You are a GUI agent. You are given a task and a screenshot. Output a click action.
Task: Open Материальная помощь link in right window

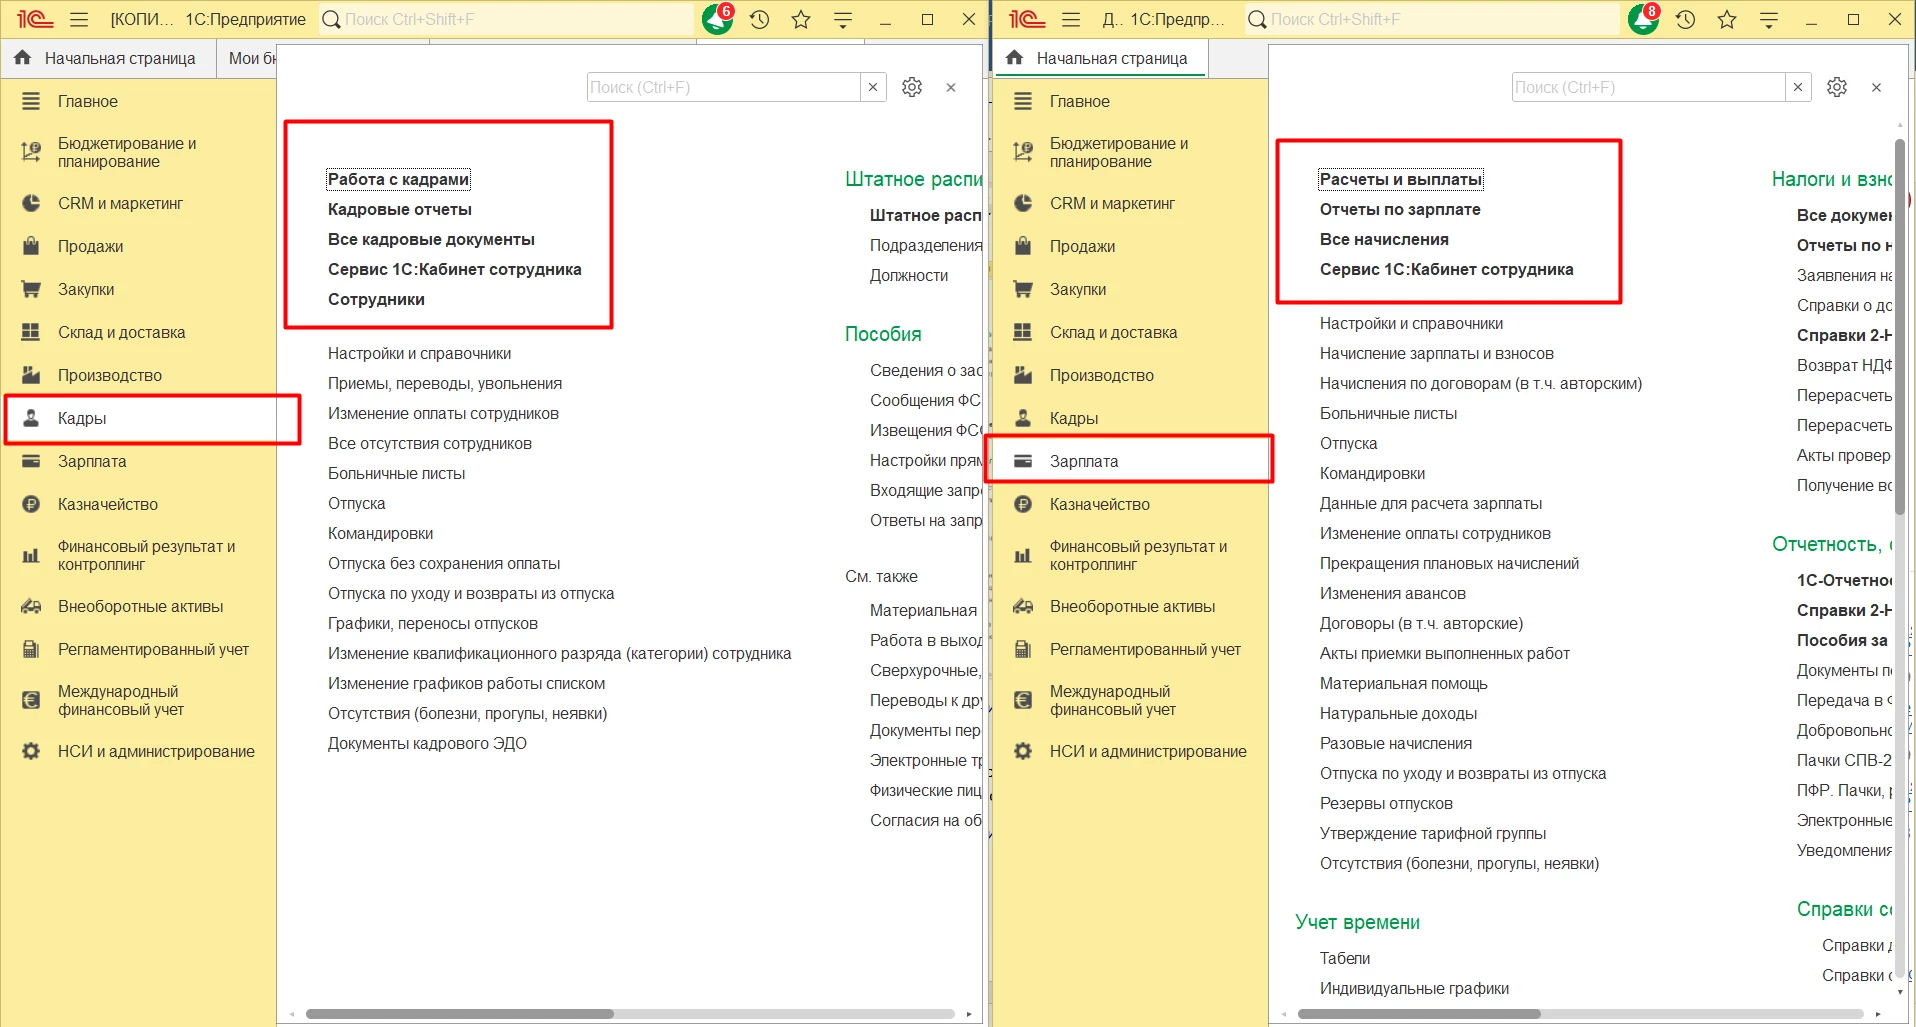pos(1404,683)
